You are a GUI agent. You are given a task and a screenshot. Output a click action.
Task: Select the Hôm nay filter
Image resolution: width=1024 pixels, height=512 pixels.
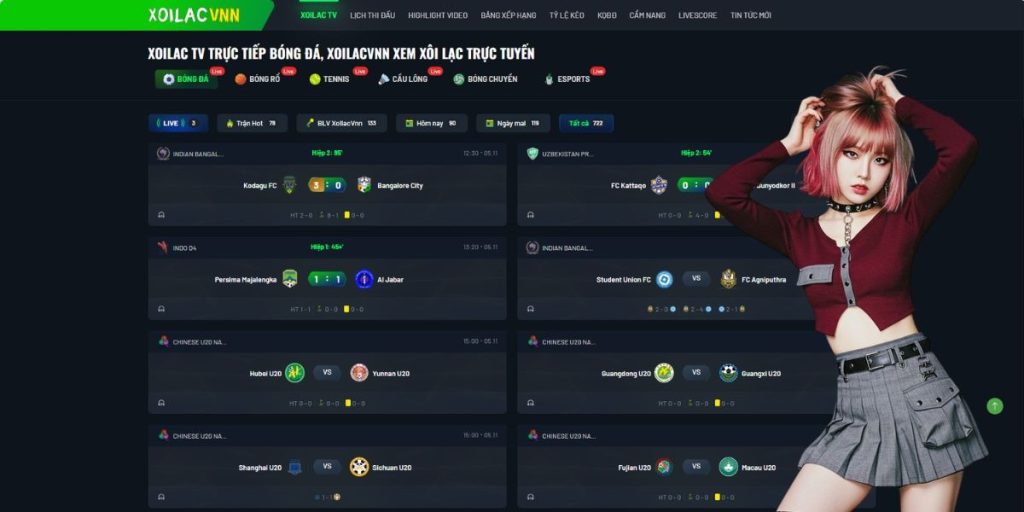click(432, 123)
